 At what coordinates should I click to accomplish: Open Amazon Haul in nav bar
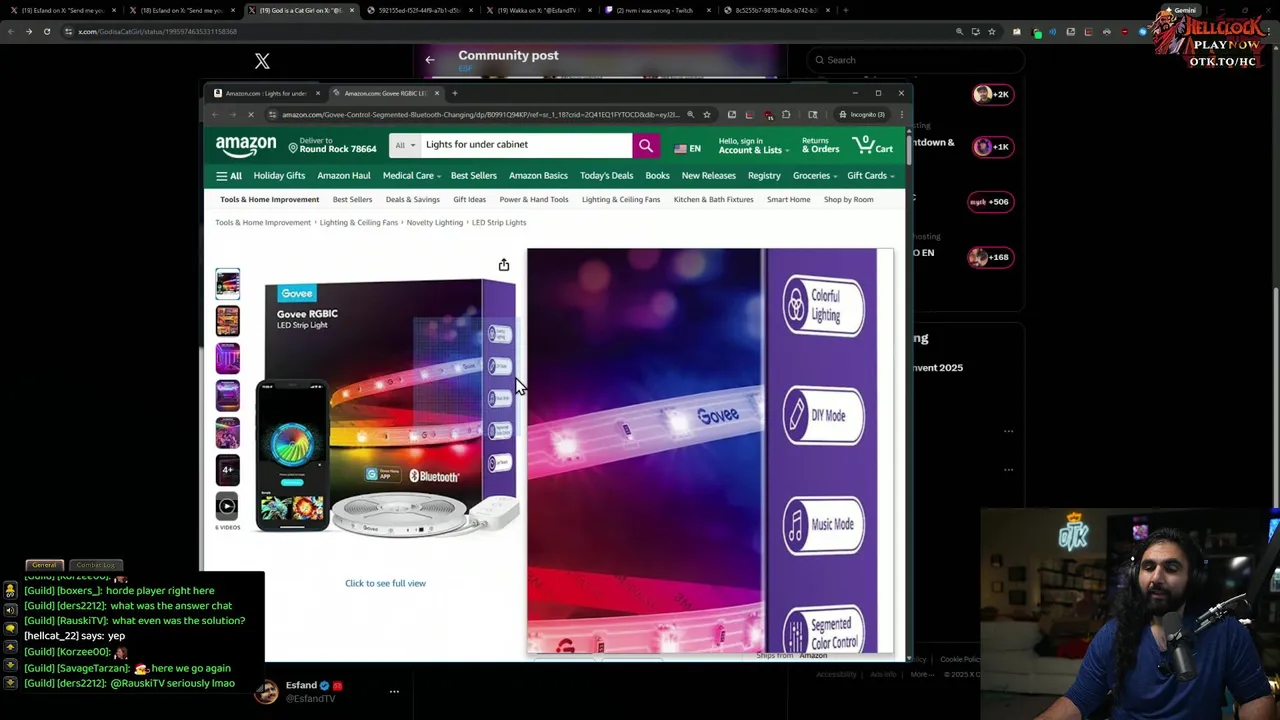tap(344, 176)
